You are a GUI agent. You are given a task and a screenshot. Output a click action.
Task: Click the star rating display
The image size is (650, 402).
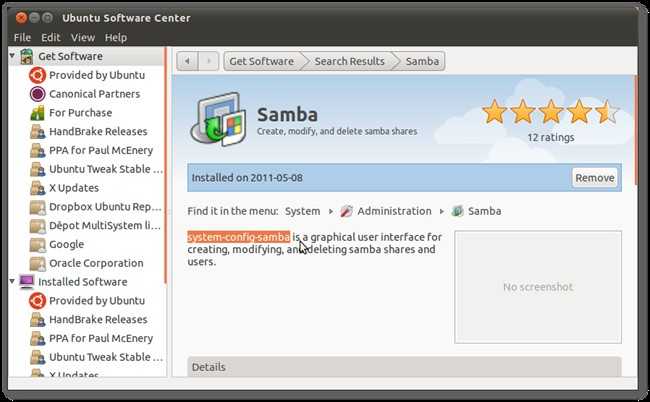(551, 112)
